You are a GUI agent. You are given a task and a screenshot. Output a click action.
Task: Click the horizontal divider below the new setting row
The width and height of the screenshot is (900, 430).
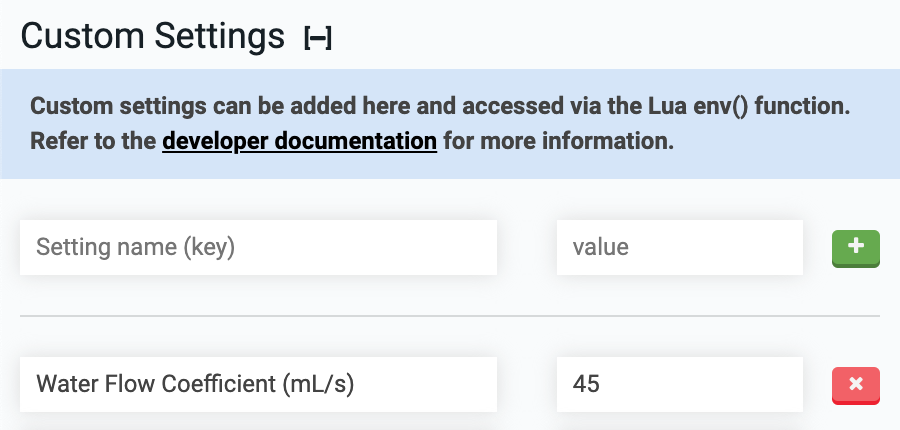449,316
